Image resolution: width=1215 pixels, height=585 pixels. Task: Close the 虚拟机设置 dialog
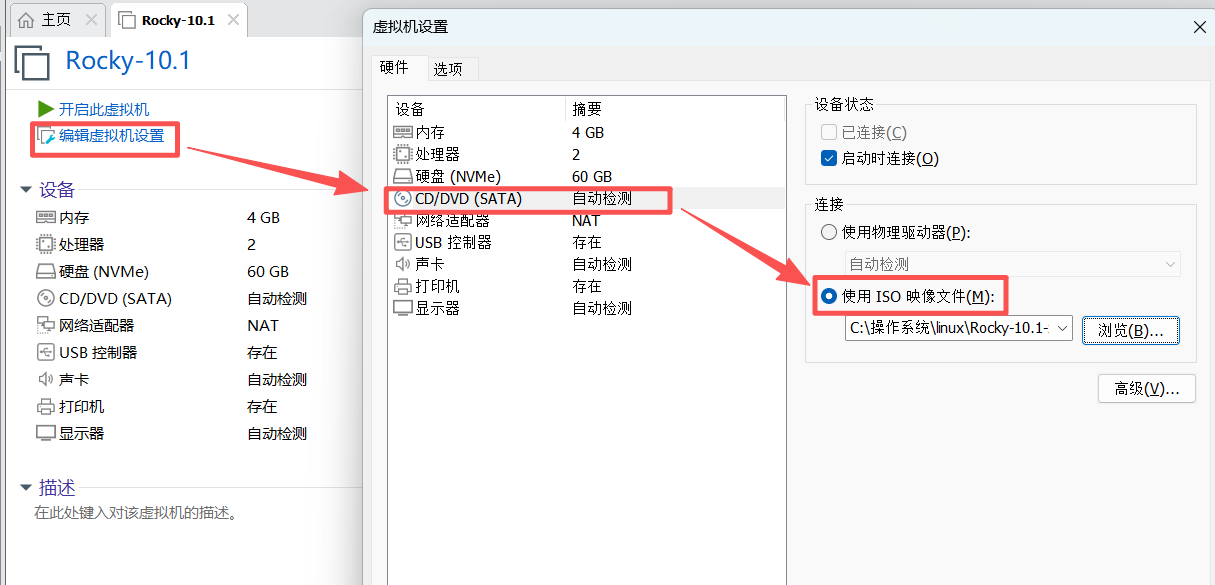pyautogui.click(x=1199, y=27)
